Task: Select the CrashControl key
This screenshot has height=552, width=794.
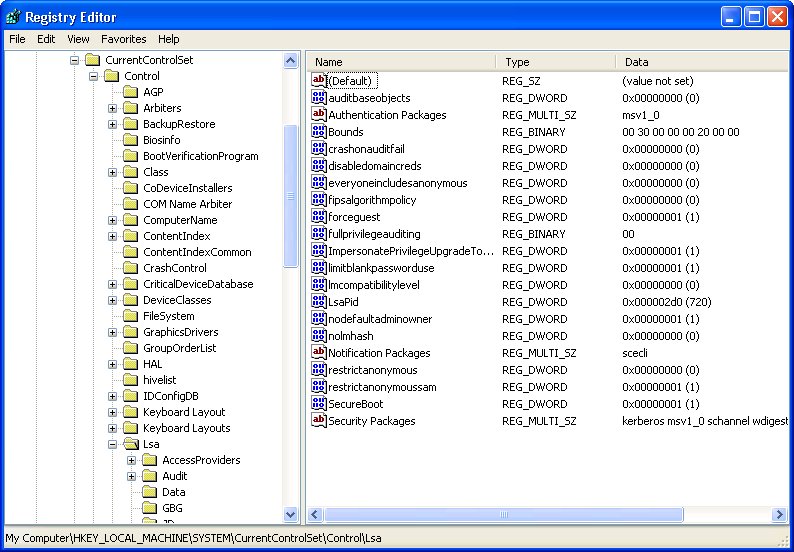Action: [x=175, y=268]
